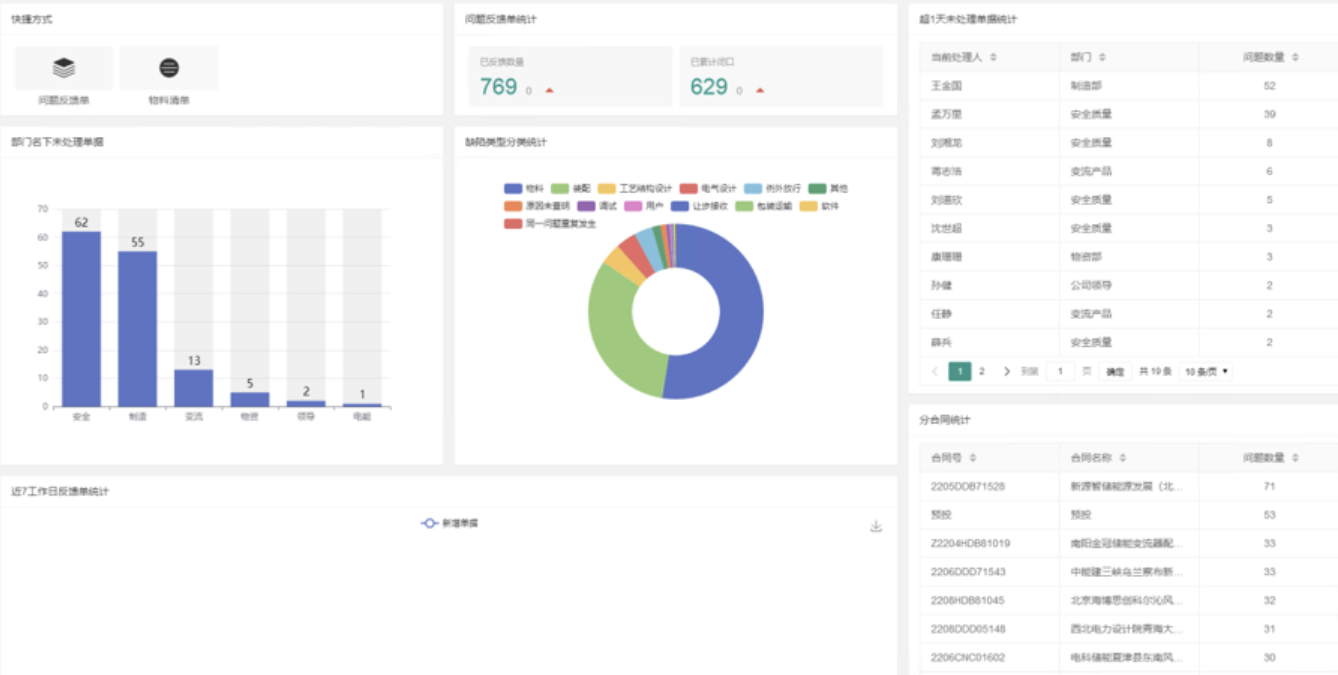Click the red trend arrow beside 629
This screenshot has height=675, width=1338.
tap(762, 92)
